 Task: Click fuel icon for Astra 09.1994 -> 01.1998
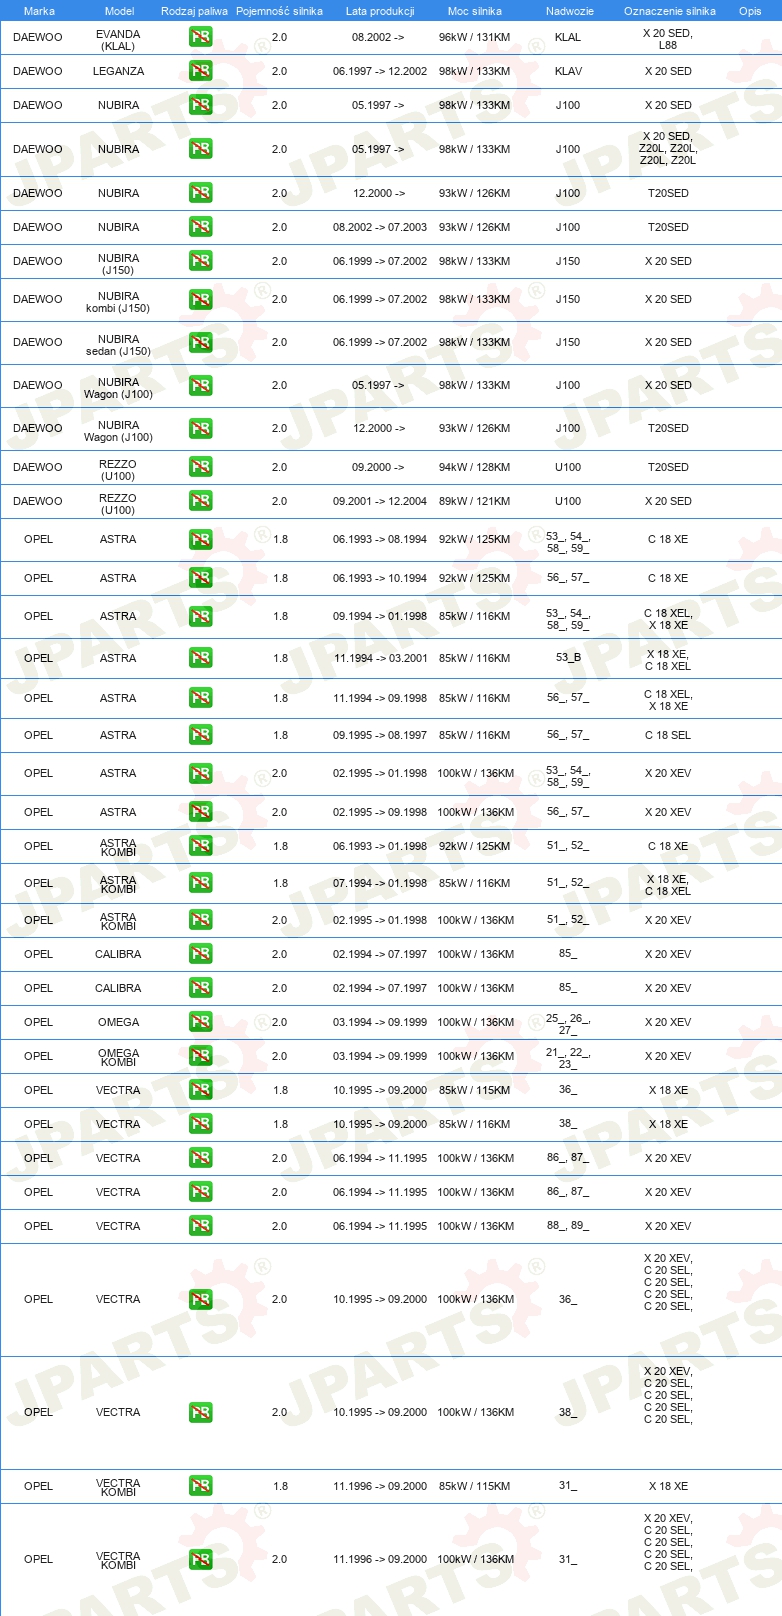coord(200,616)
